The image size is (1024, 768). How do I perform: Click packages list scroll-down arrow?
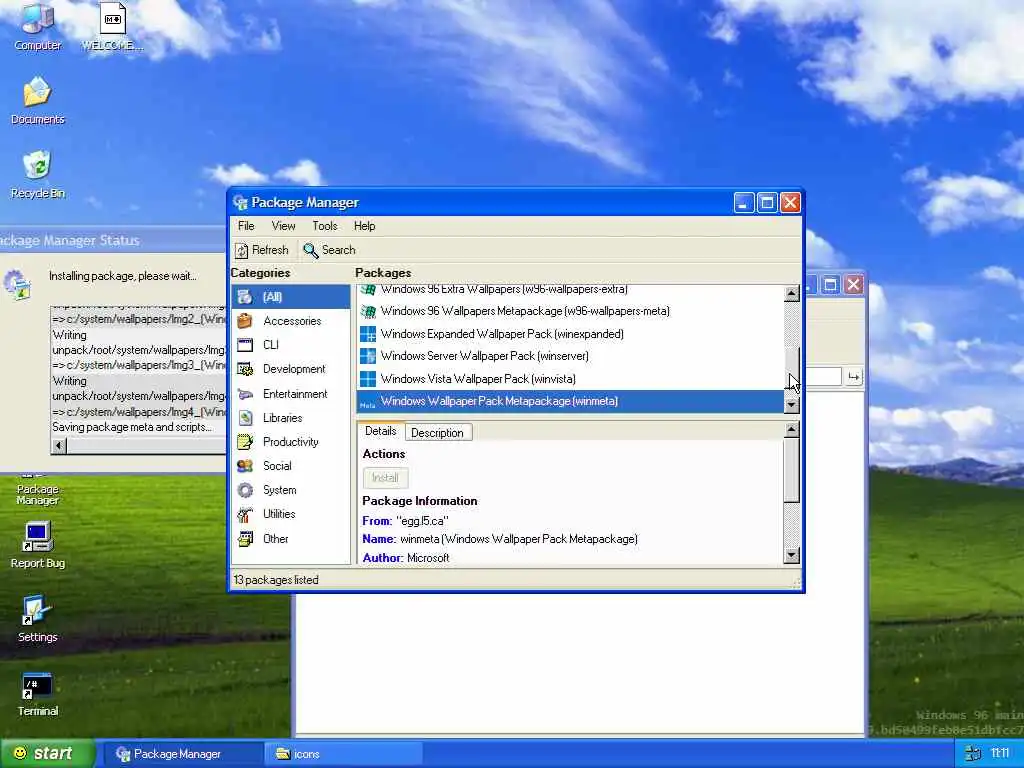[792, 404]
